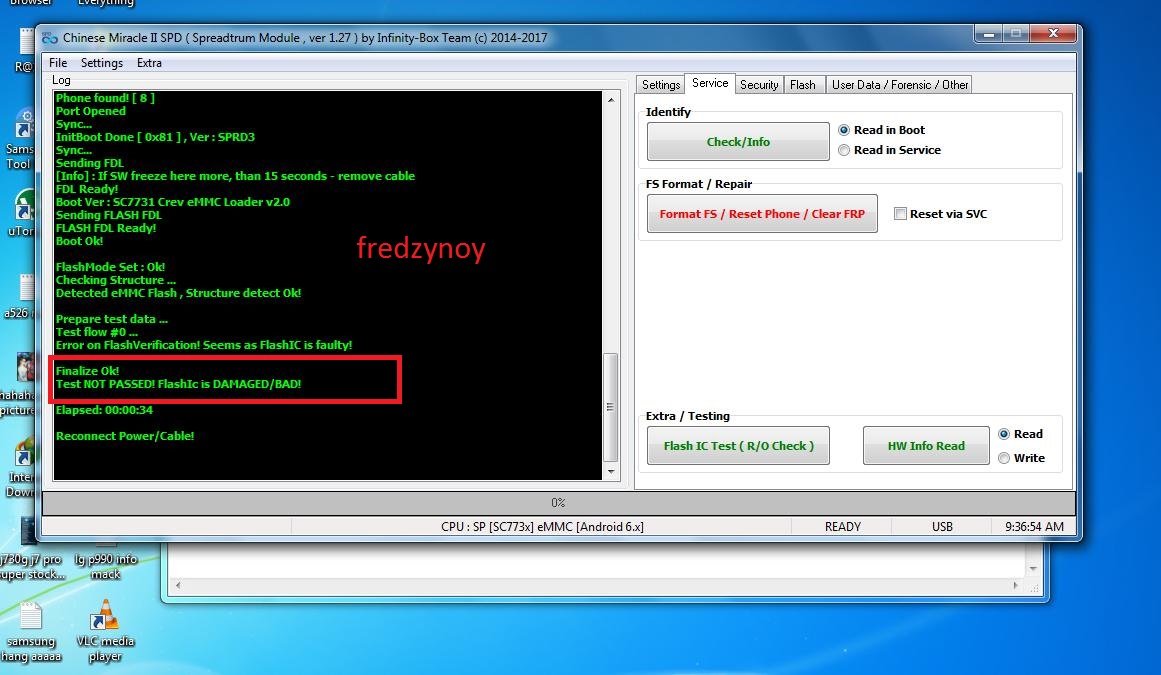Click log scrollbar down arrow

point(611,471)
